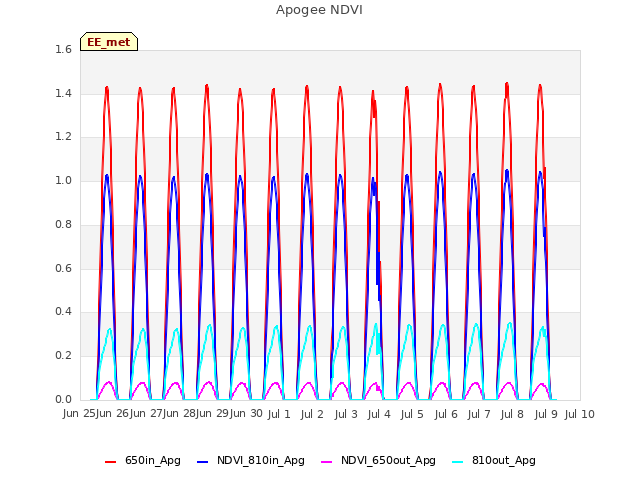The width and height of the screenshot is (640, 480).
Task: Click the 1.6 y-axis tick label
Action: pyautogui.click(x=63, y=49)
